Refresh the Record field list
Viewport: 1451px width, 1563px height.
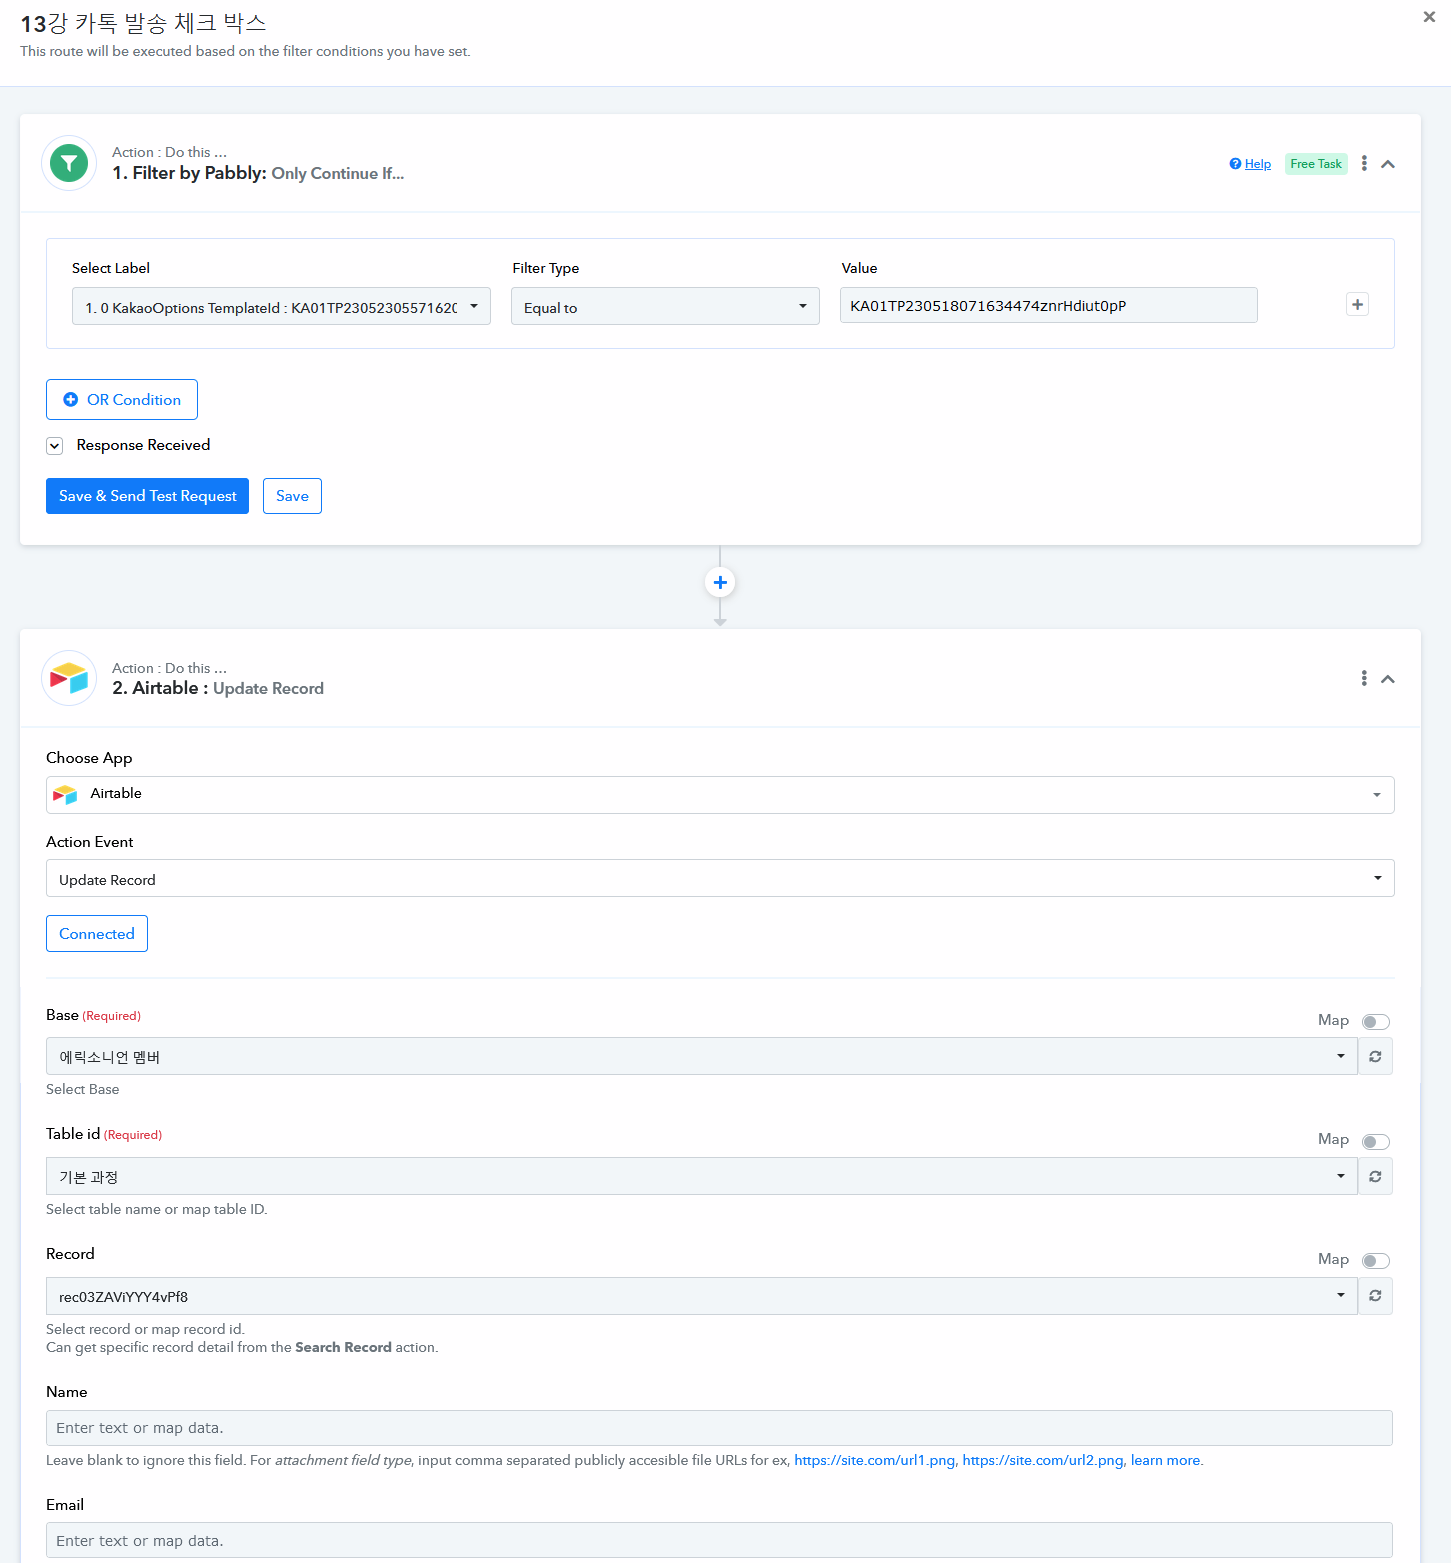(1375, 1296)
